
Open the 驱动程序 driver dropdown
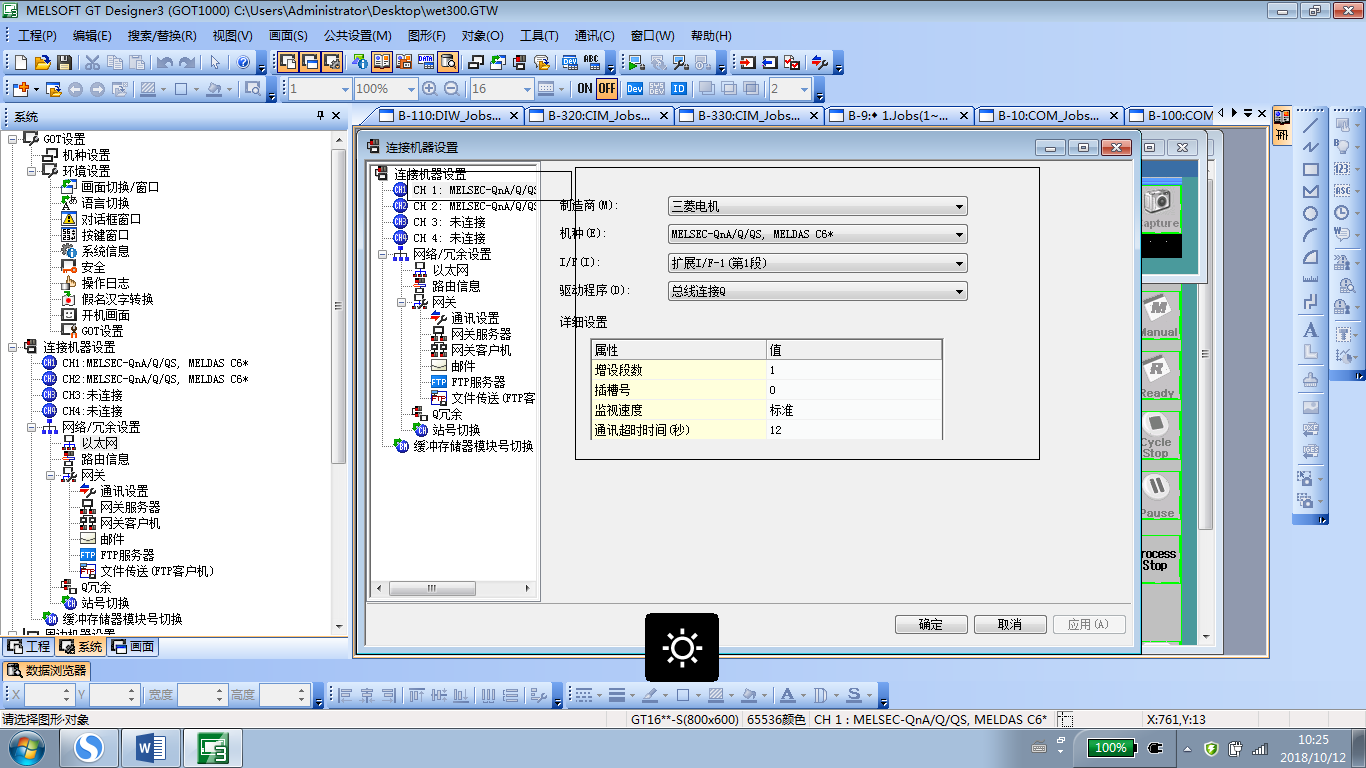click(817, 292)
